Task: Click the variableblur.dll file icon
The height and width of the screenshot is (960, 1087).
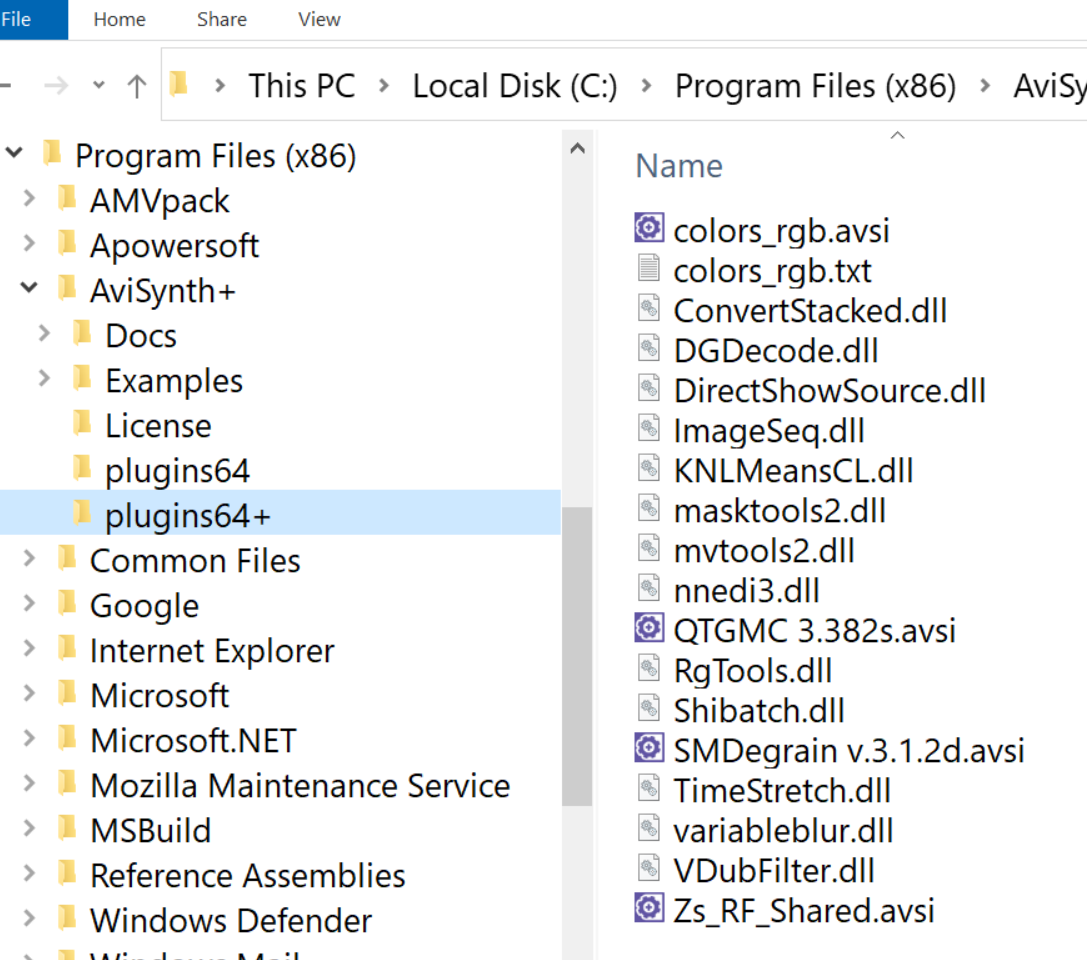Action: tap(649, 828)
